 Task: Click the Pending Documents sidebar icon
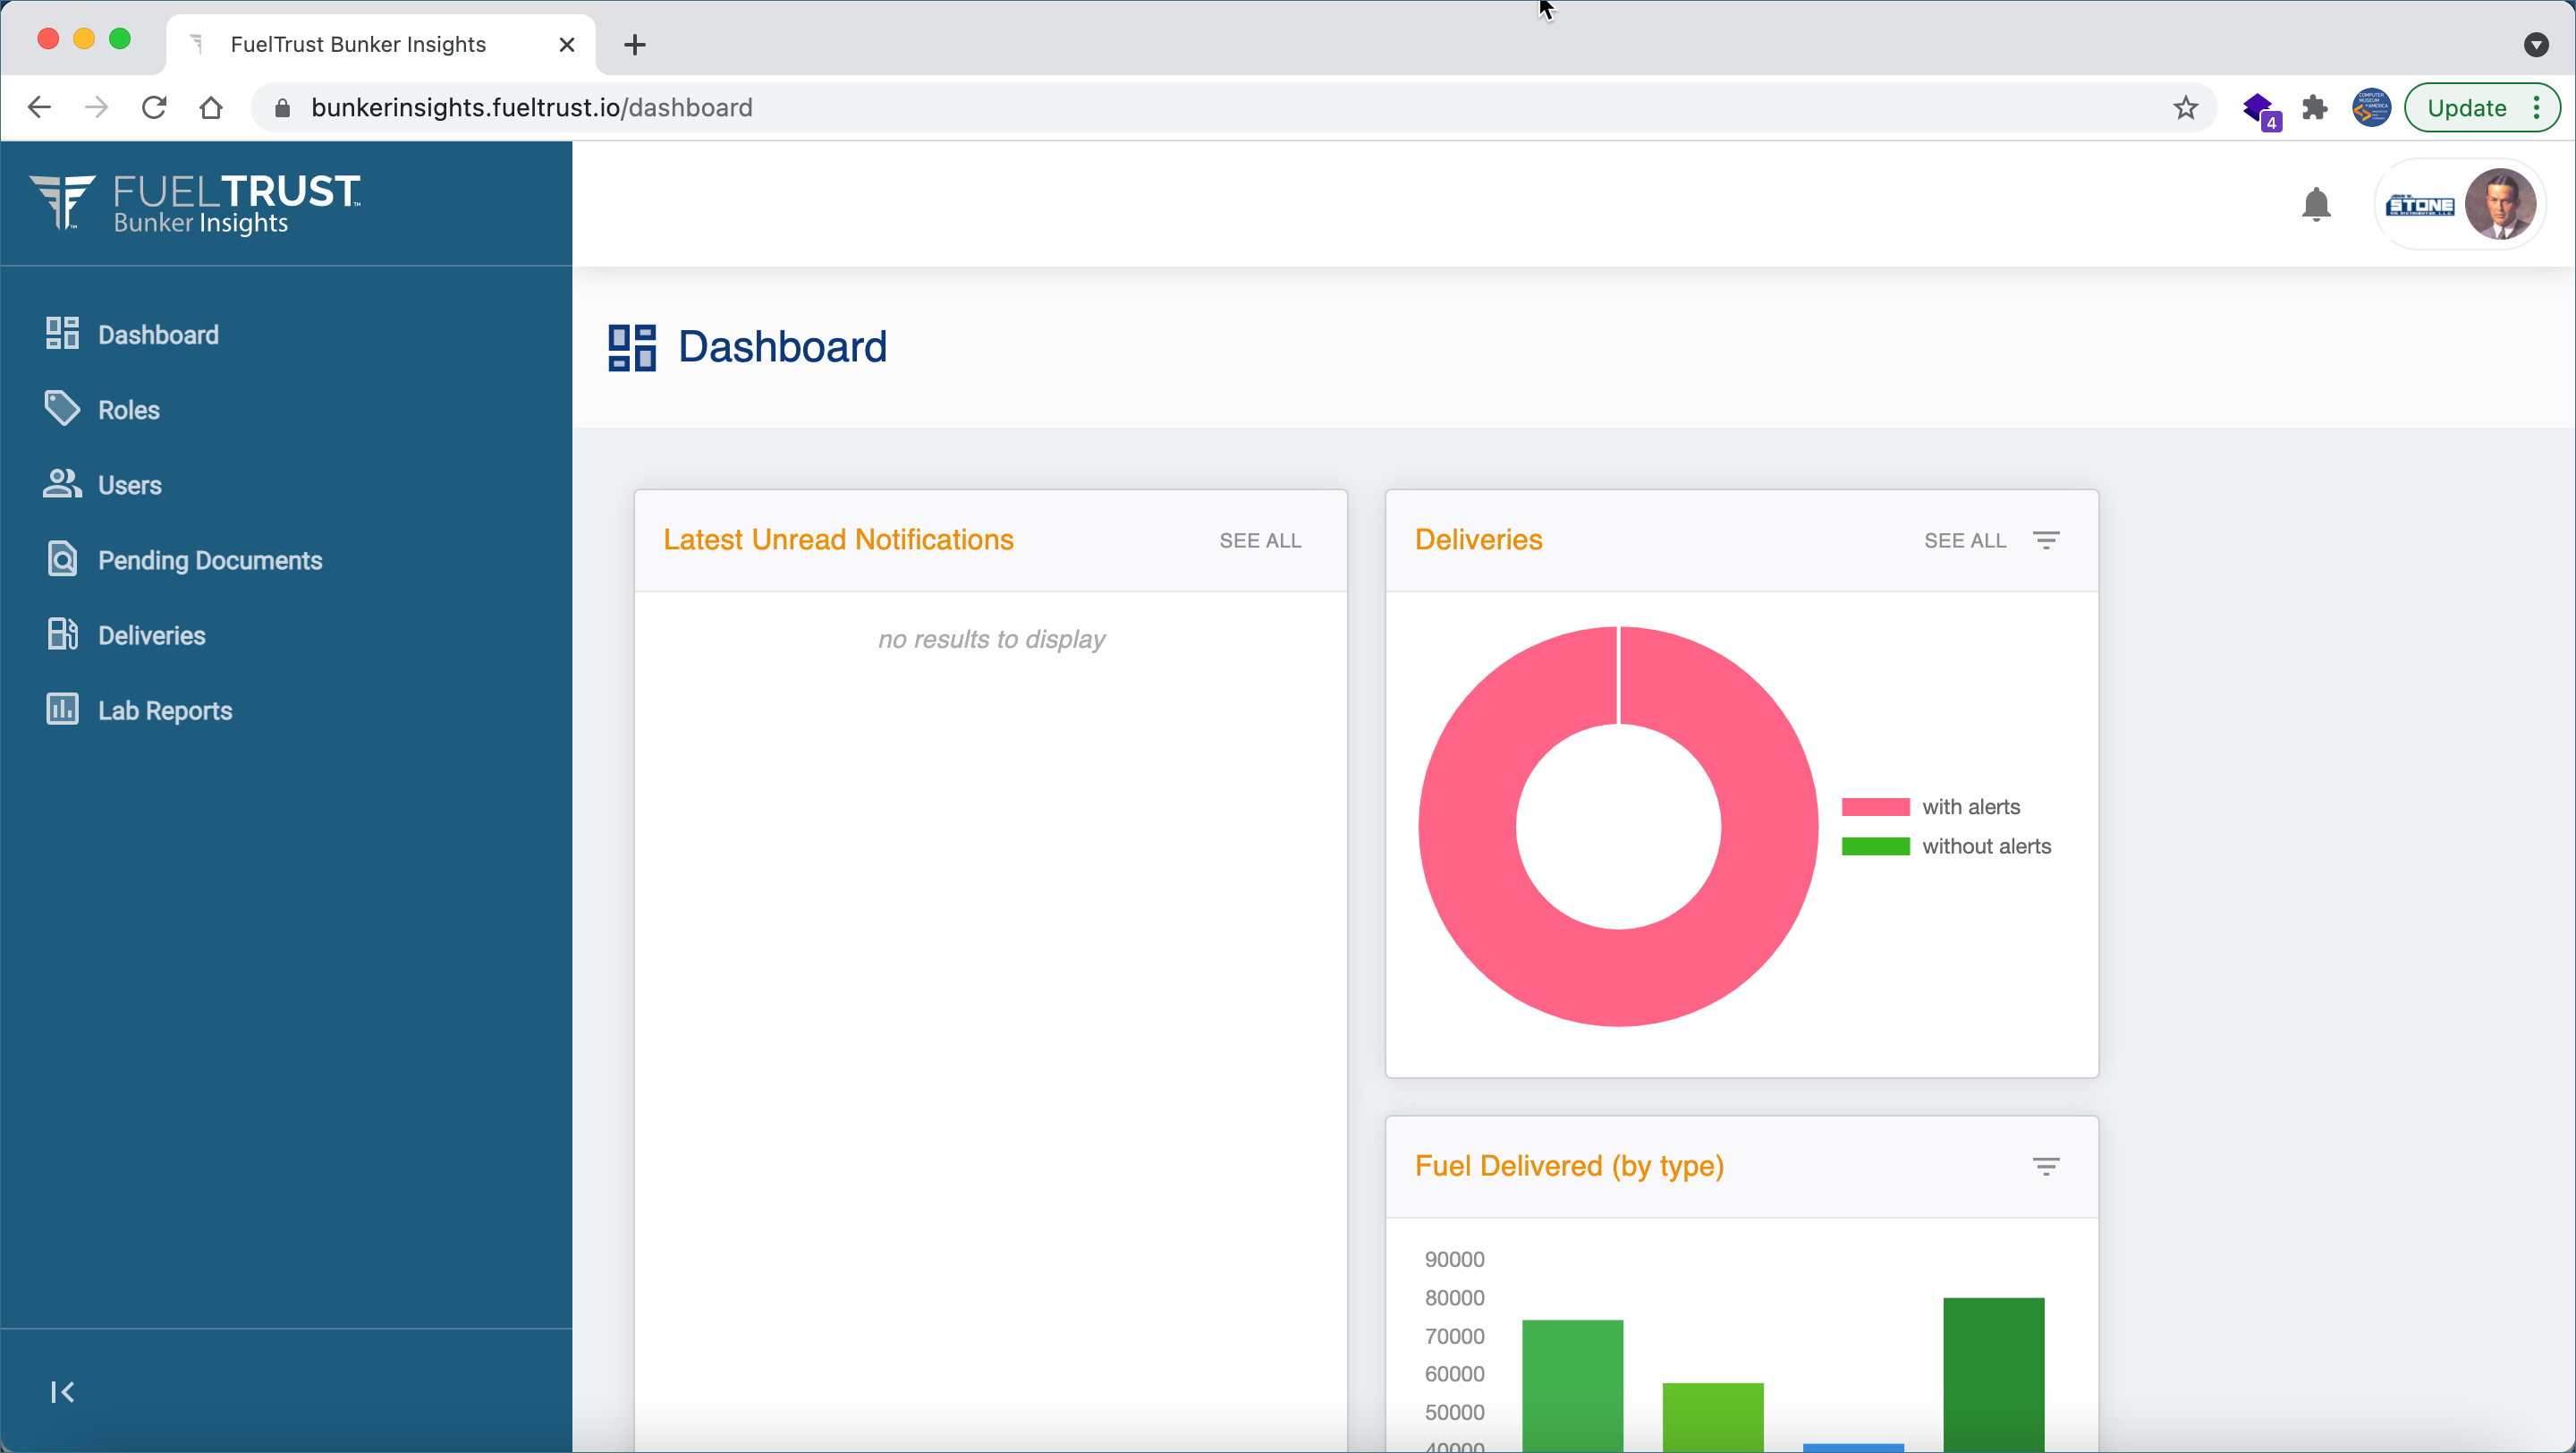click(62, 559)
